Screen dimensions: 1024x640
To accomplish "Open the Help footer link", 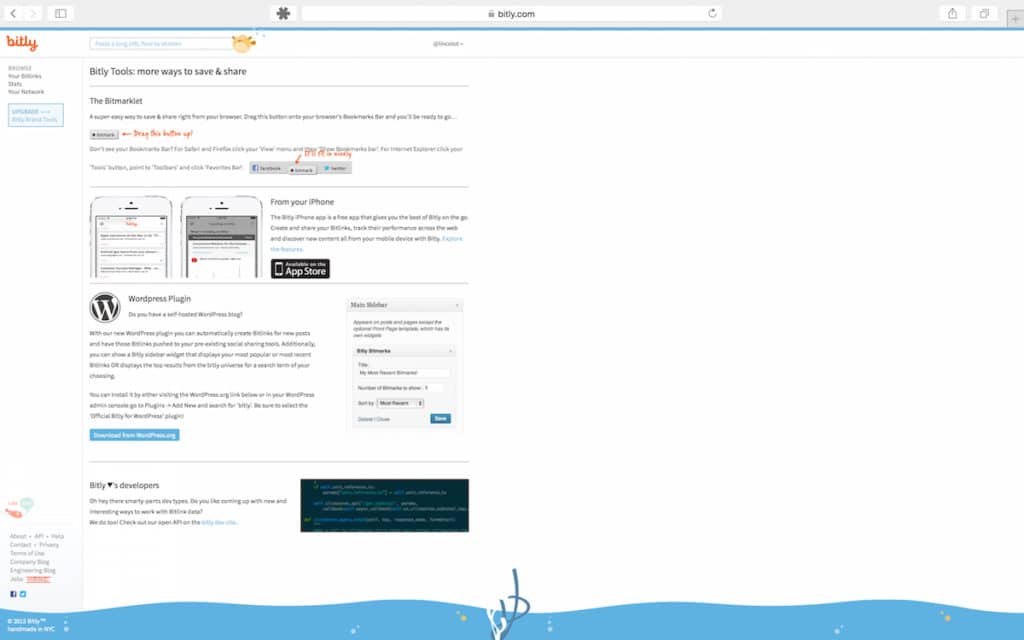I will (57, 536).
